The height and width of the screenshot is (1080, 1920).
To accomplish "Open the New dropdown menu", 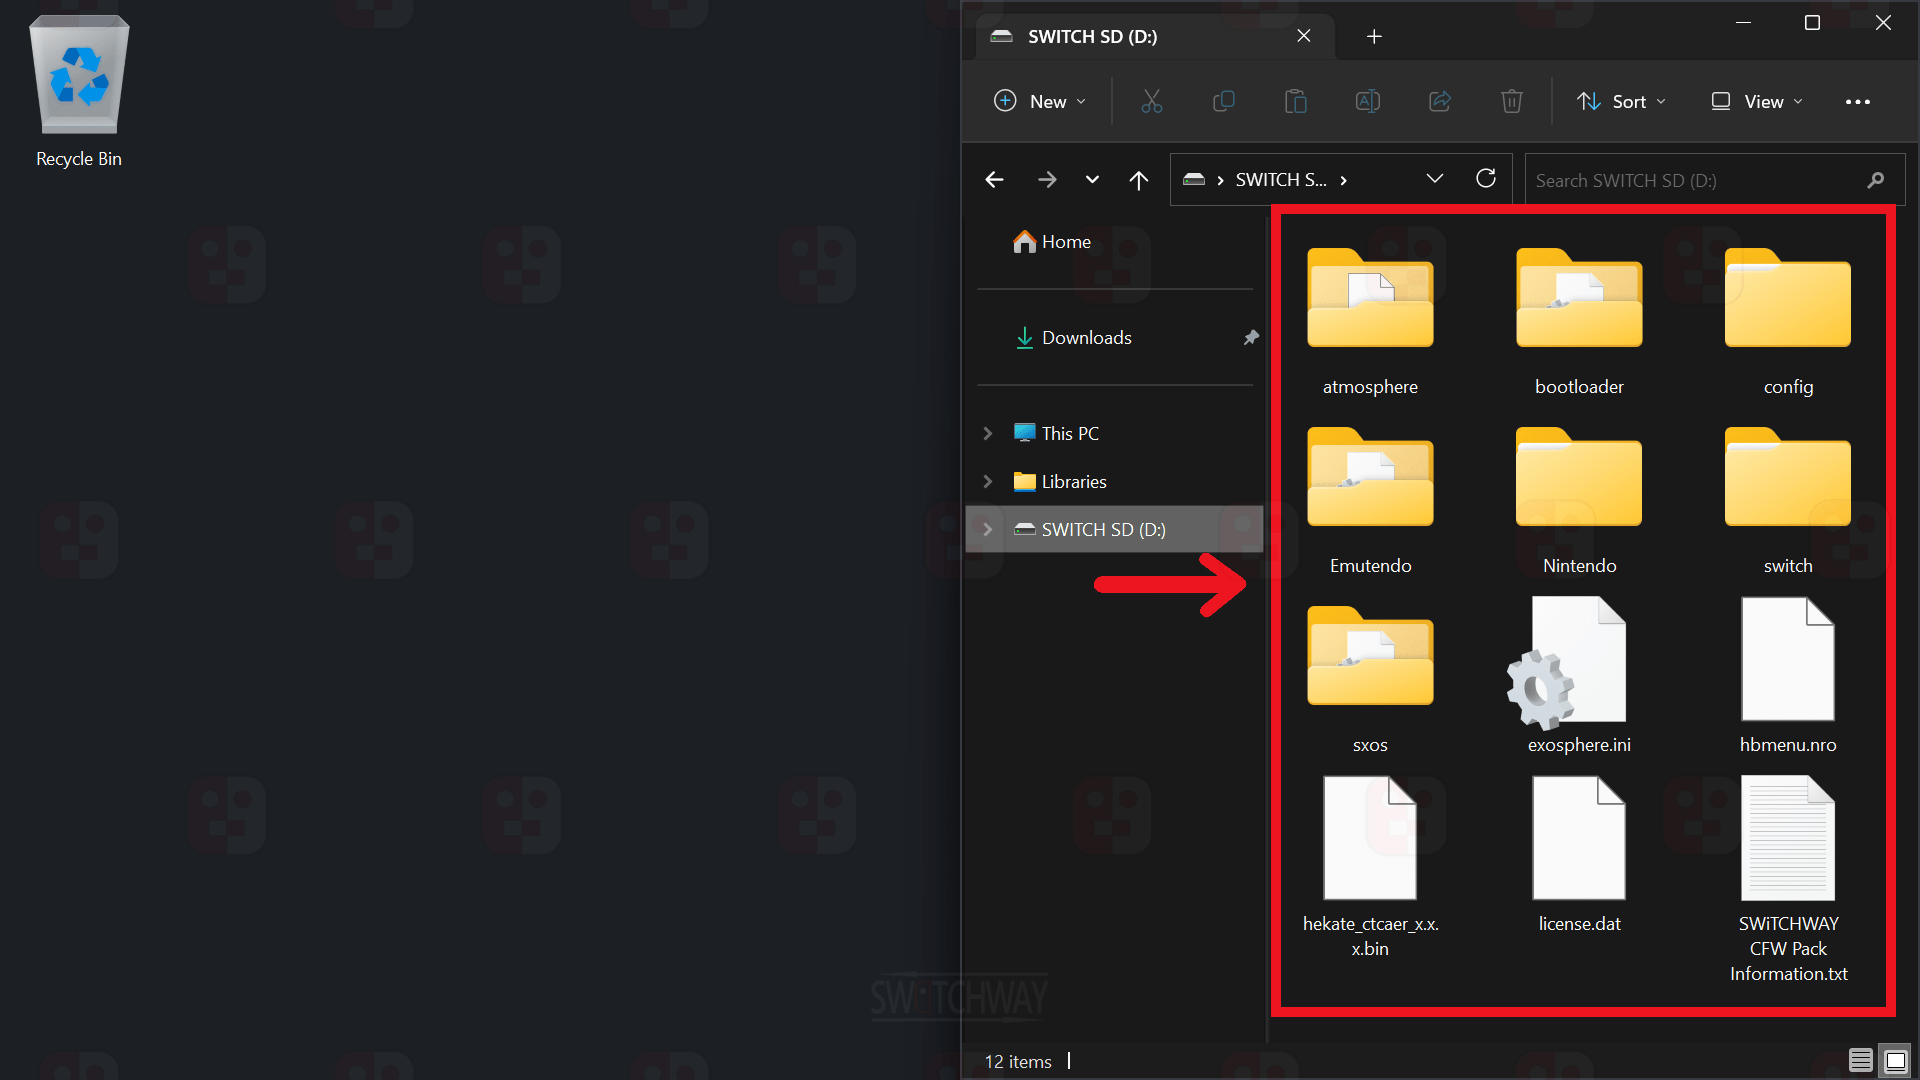I will pos(1040,101).
